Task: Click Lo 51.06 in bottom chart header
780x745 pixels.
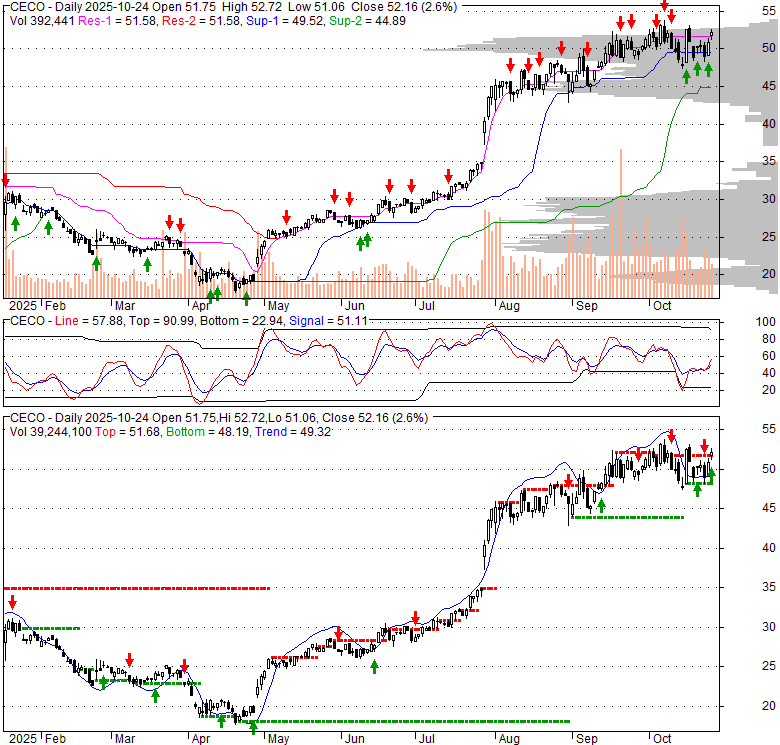Action: pyautogui.click(x=292, y=418)
